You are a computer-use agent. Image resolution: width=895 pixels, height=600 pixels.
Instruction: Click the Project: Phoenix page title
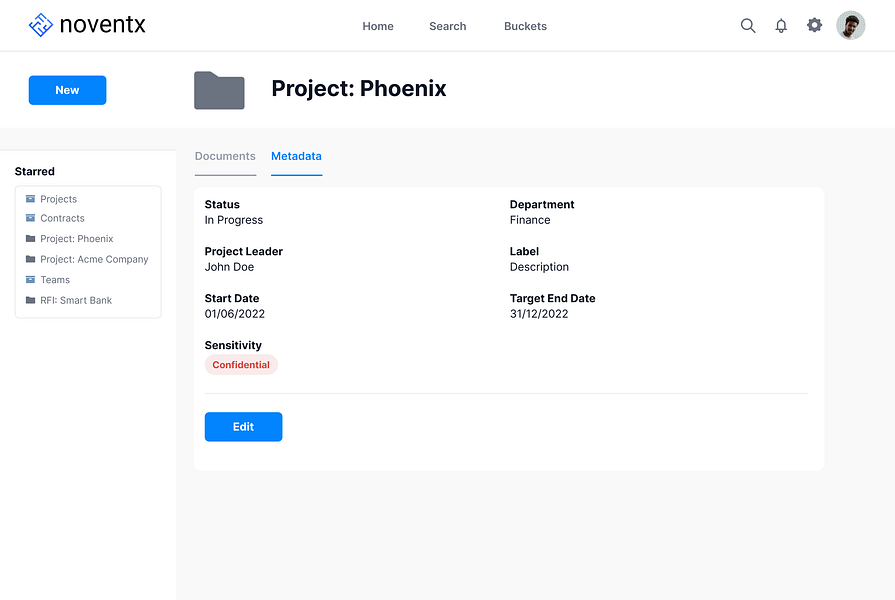[358, 88]
